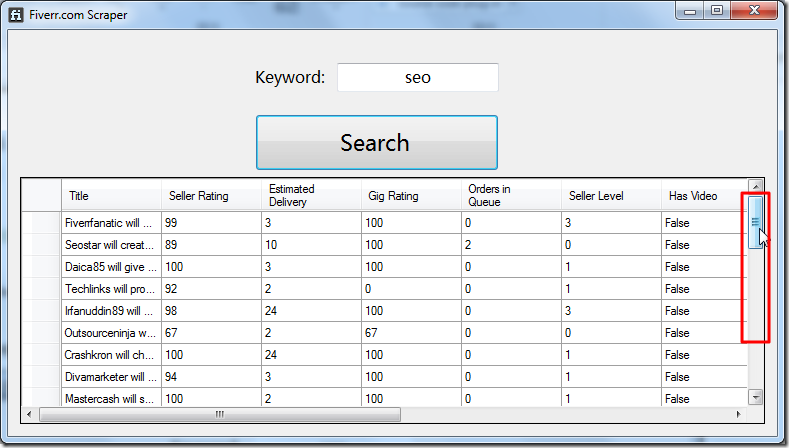
Task: Select the 'Techlinks will pro...' title cell
Action: click(x=111, y=289)
